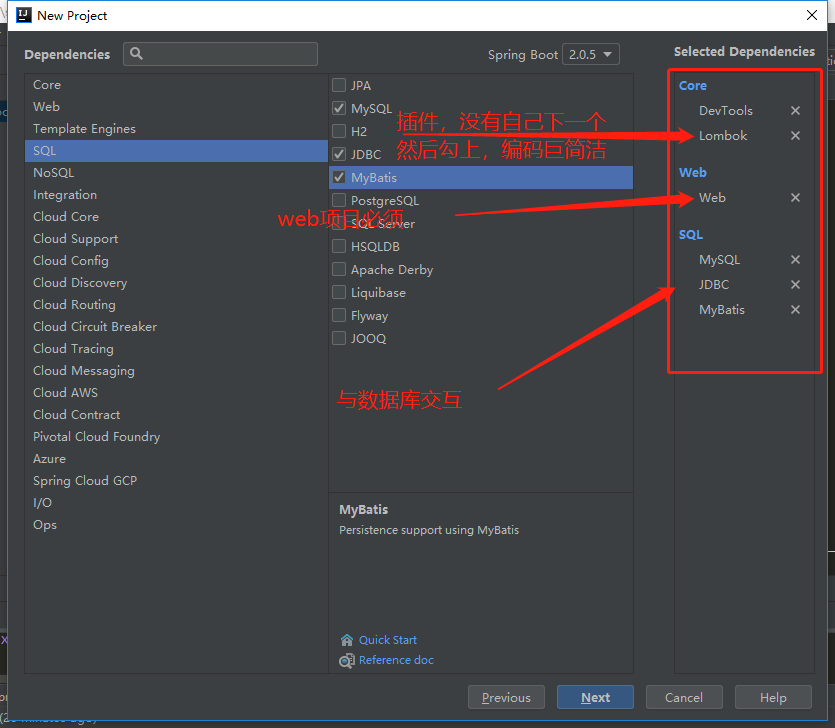The image size is (835, 728).
Task: Cancel the New Project wizard
Action: coord(684,697)
